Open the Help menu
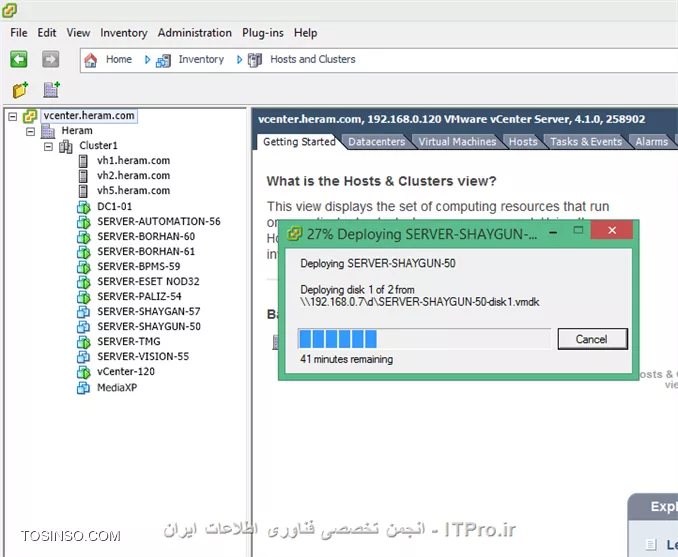This screenshot has height=557, width=678. coord(306,33)
